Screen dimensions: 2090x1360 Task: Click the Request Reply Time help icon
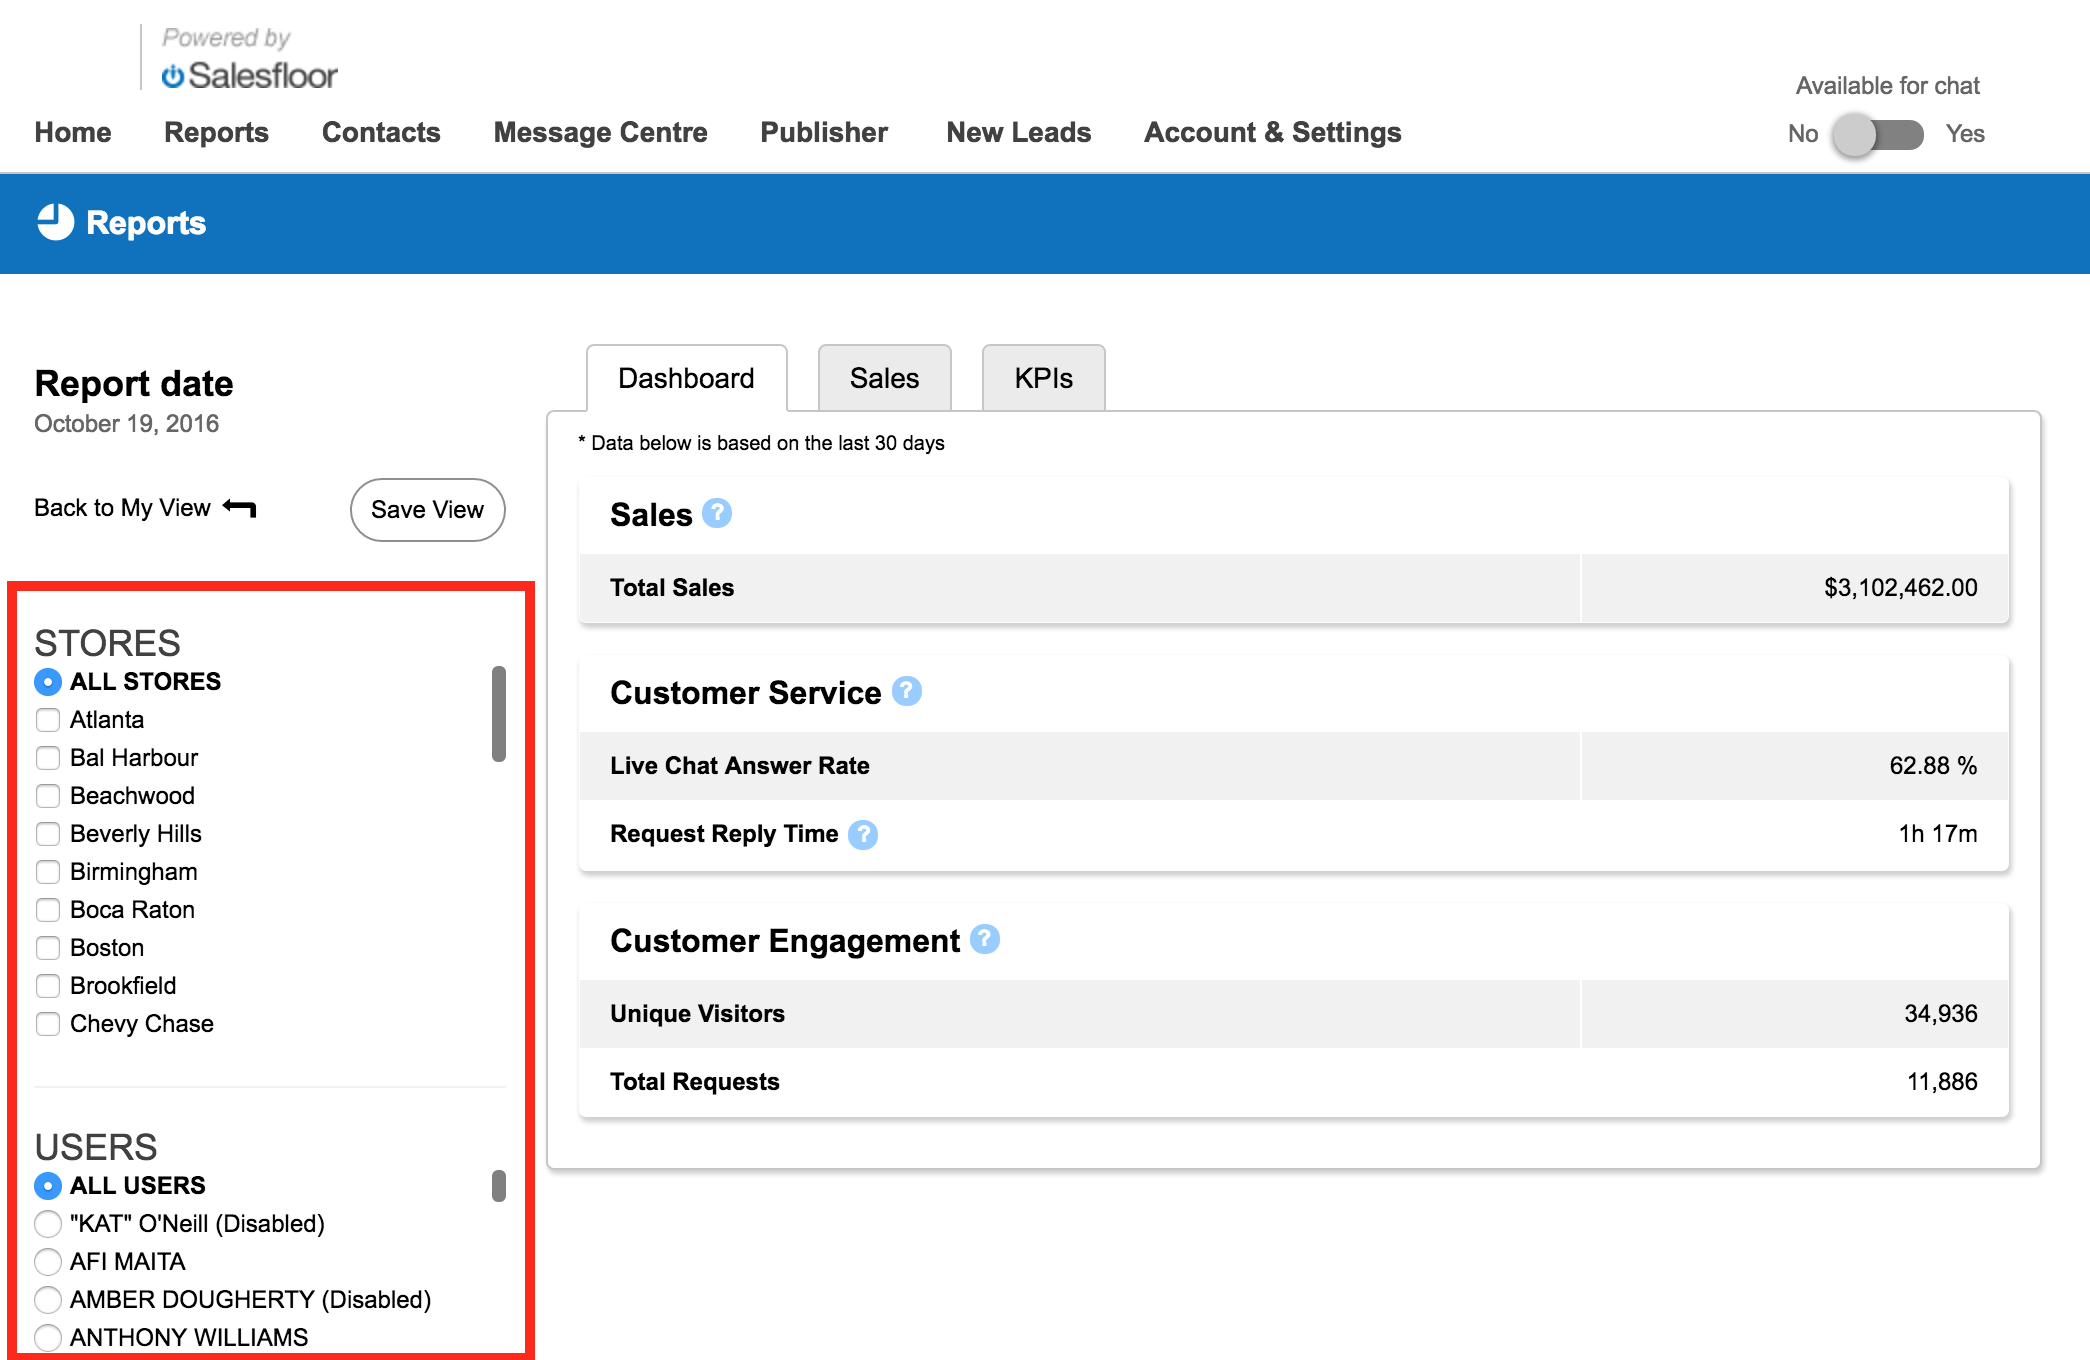point(862,834)
